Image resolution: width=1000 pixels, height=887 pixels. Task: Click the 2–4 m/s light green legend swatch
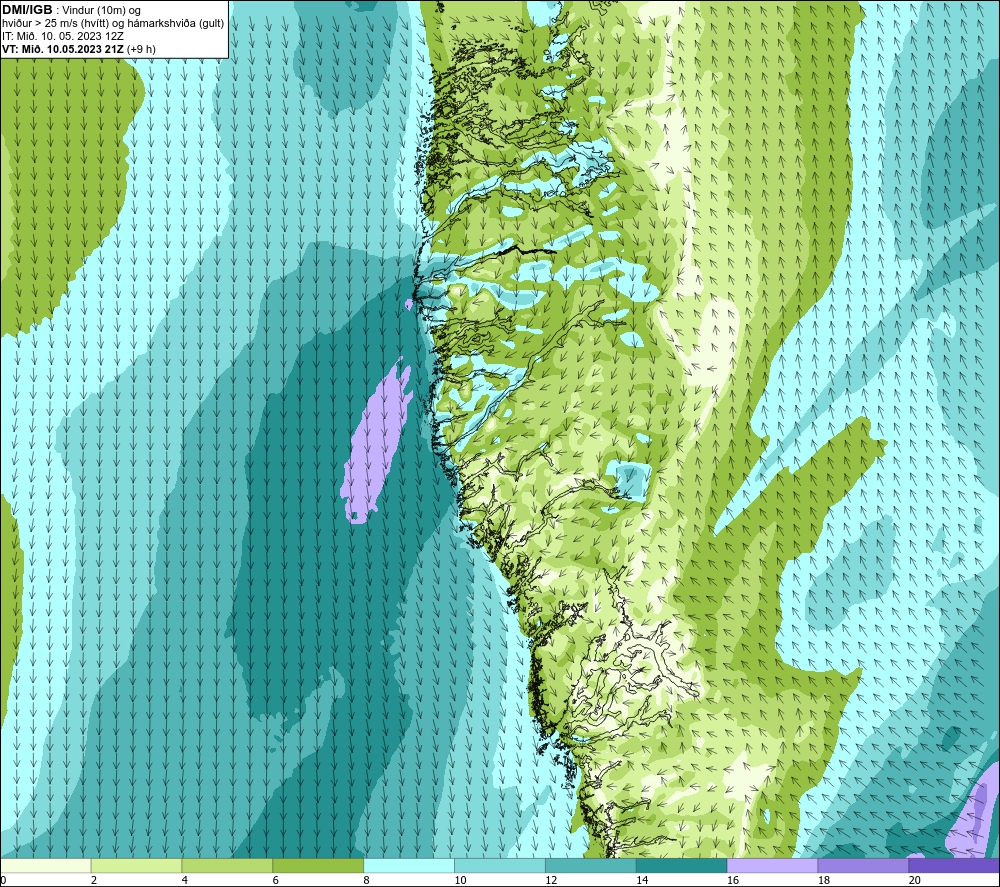(x=136, y=865)
